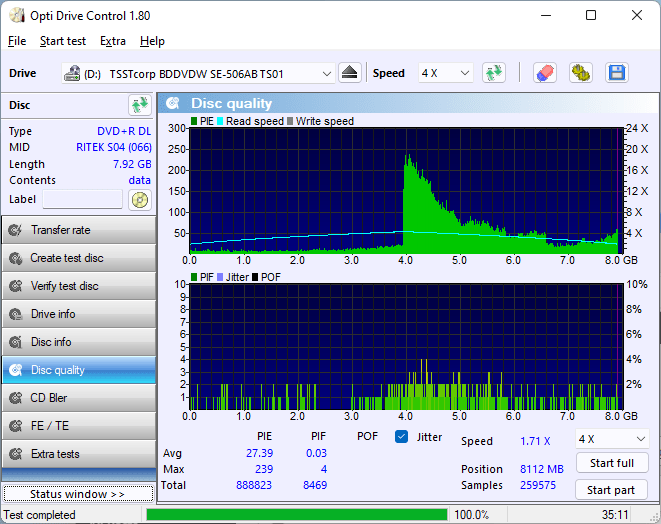Click the disc Label input field
This screenshot has width=661, height=524.
(x=82, y=199)
